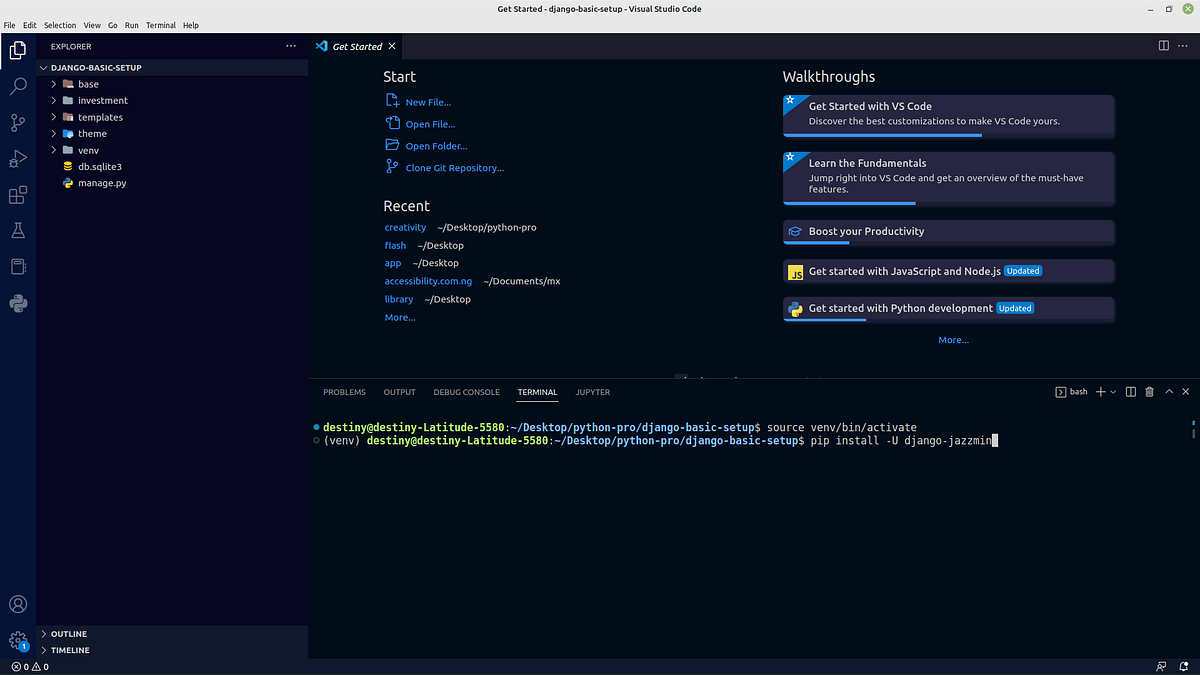
Task: Open the launch profile dropdown beside the plus
Action: point(1114,391)
